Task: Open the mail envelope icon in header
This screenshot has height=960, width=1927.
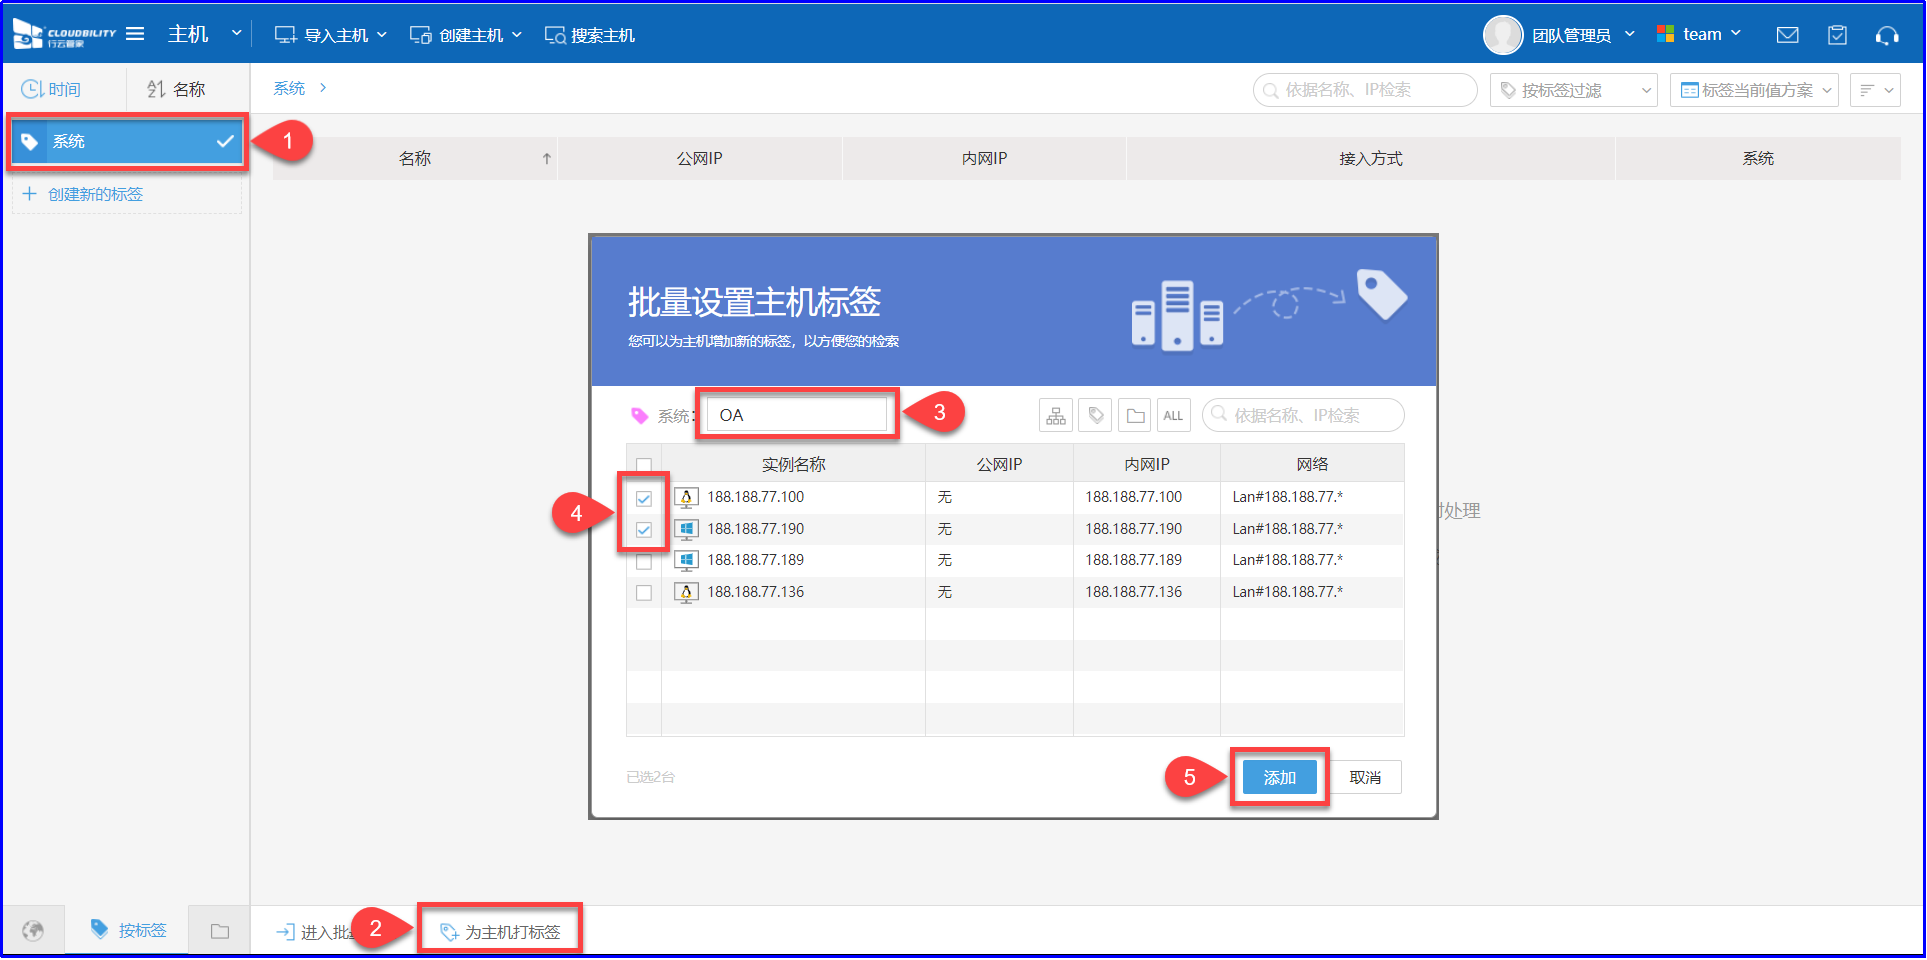Action: point(1787,35)
